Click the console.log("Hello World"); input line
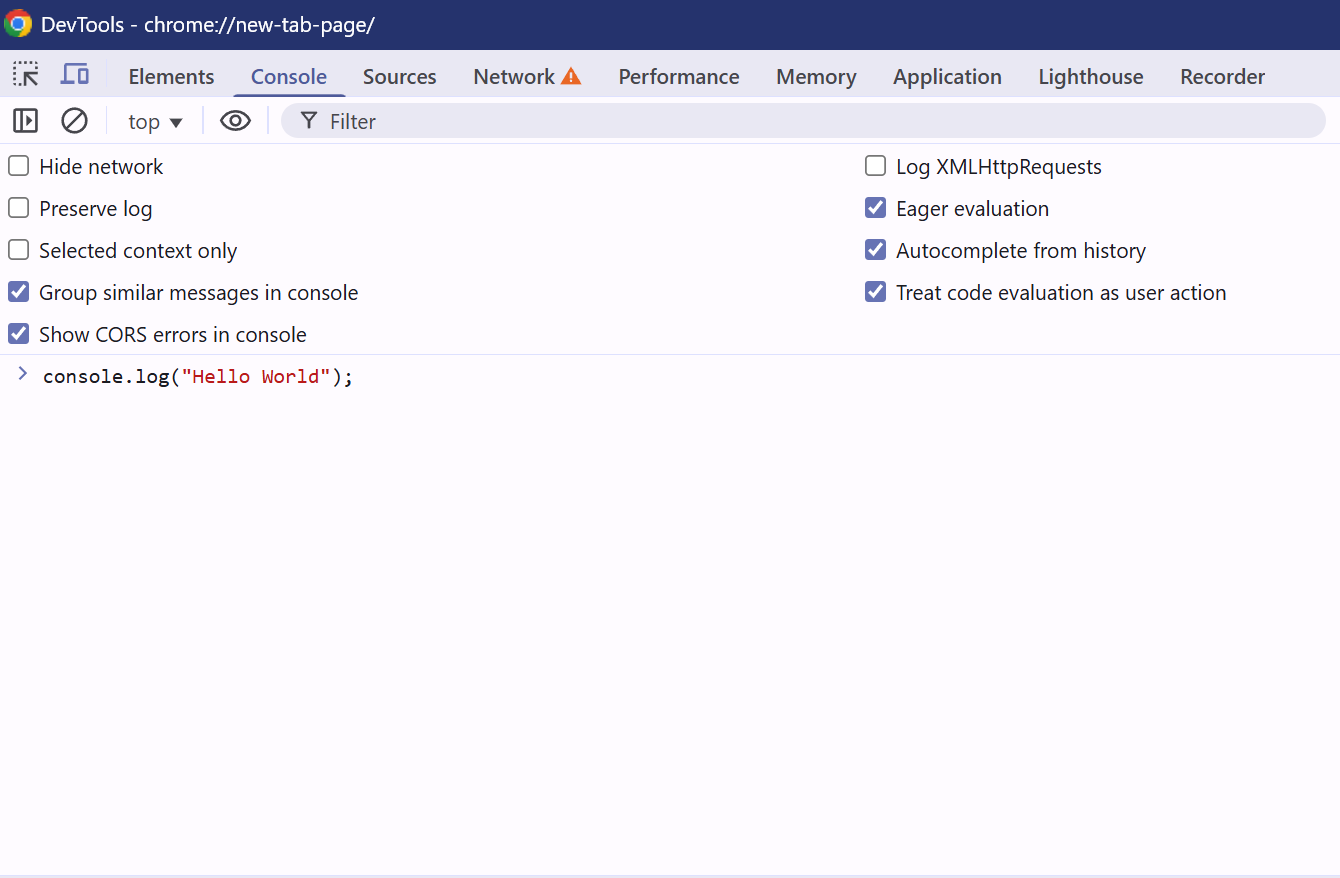 tap(198, 377)
